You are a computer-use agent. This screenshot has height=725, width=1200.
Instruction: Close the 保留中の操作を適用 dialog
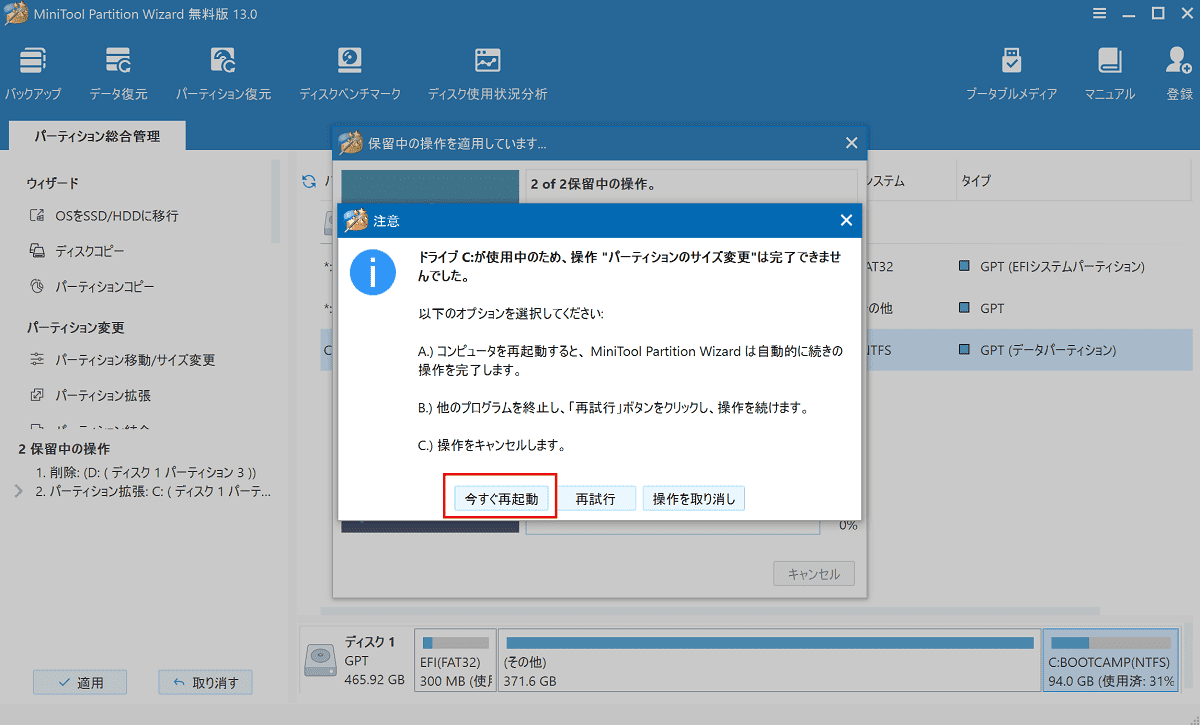(851, 143)
